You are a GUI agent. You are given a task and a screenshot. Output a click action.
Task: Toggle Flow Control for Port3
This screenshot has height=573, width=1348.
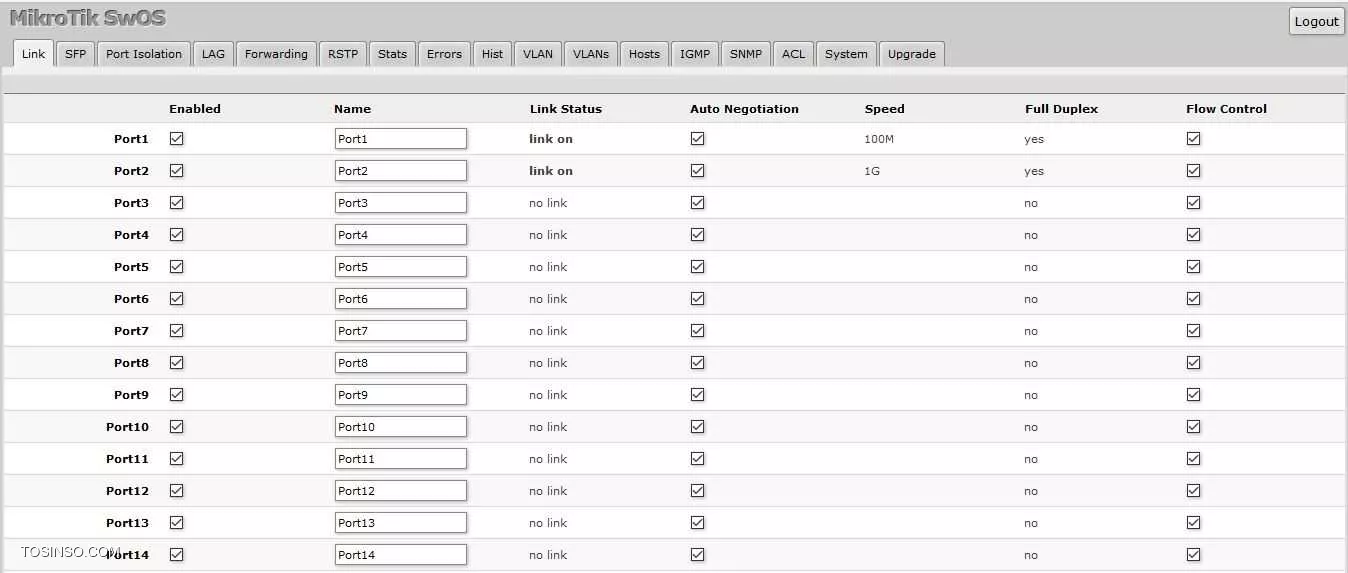(x=1193, y=203)
